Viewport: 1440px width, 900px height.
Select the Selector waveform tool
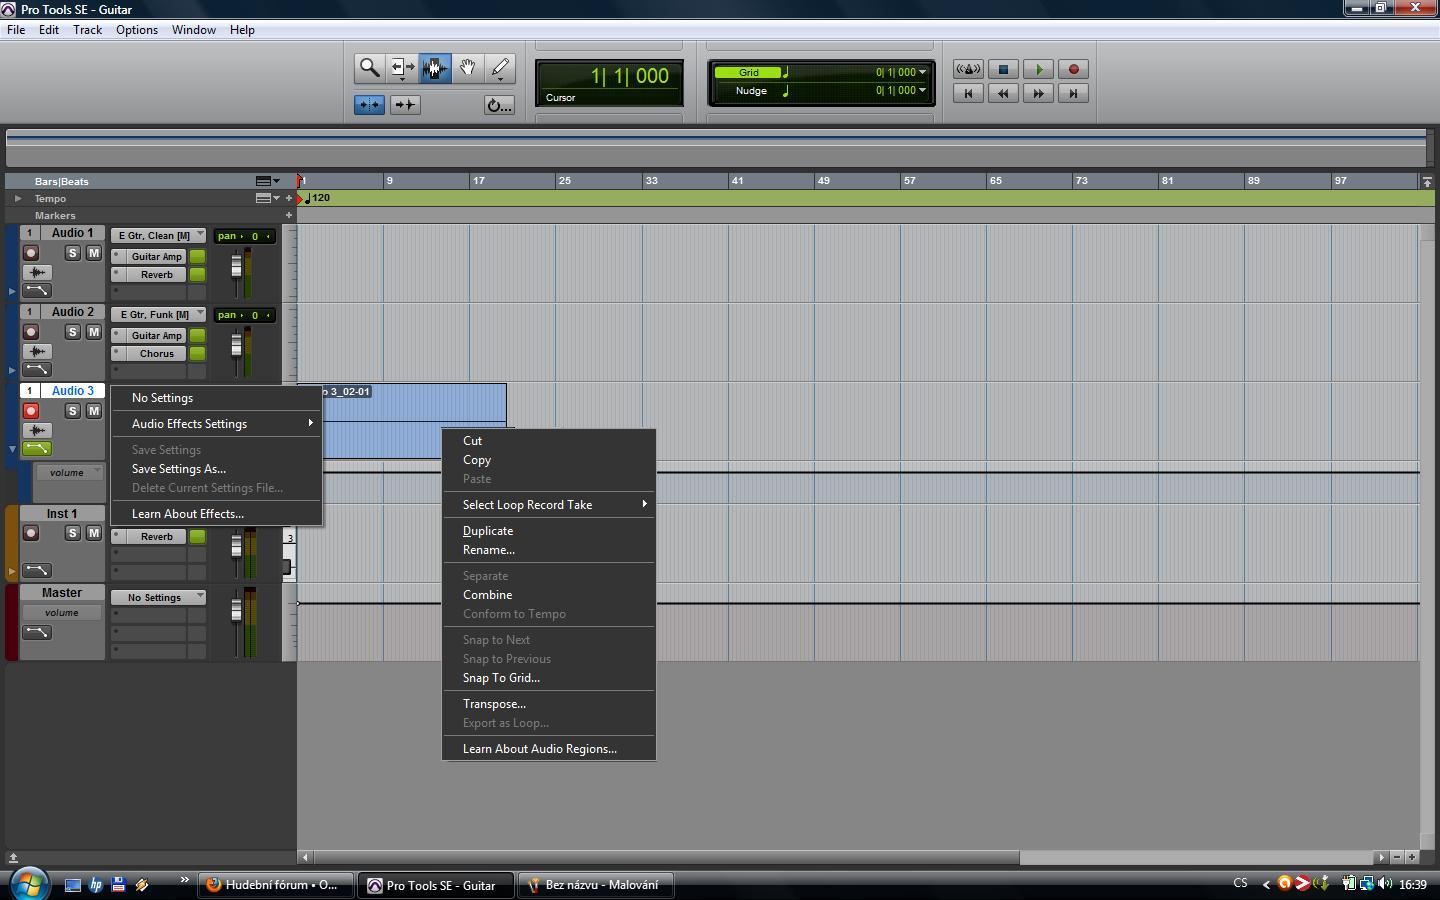(435, 68)
